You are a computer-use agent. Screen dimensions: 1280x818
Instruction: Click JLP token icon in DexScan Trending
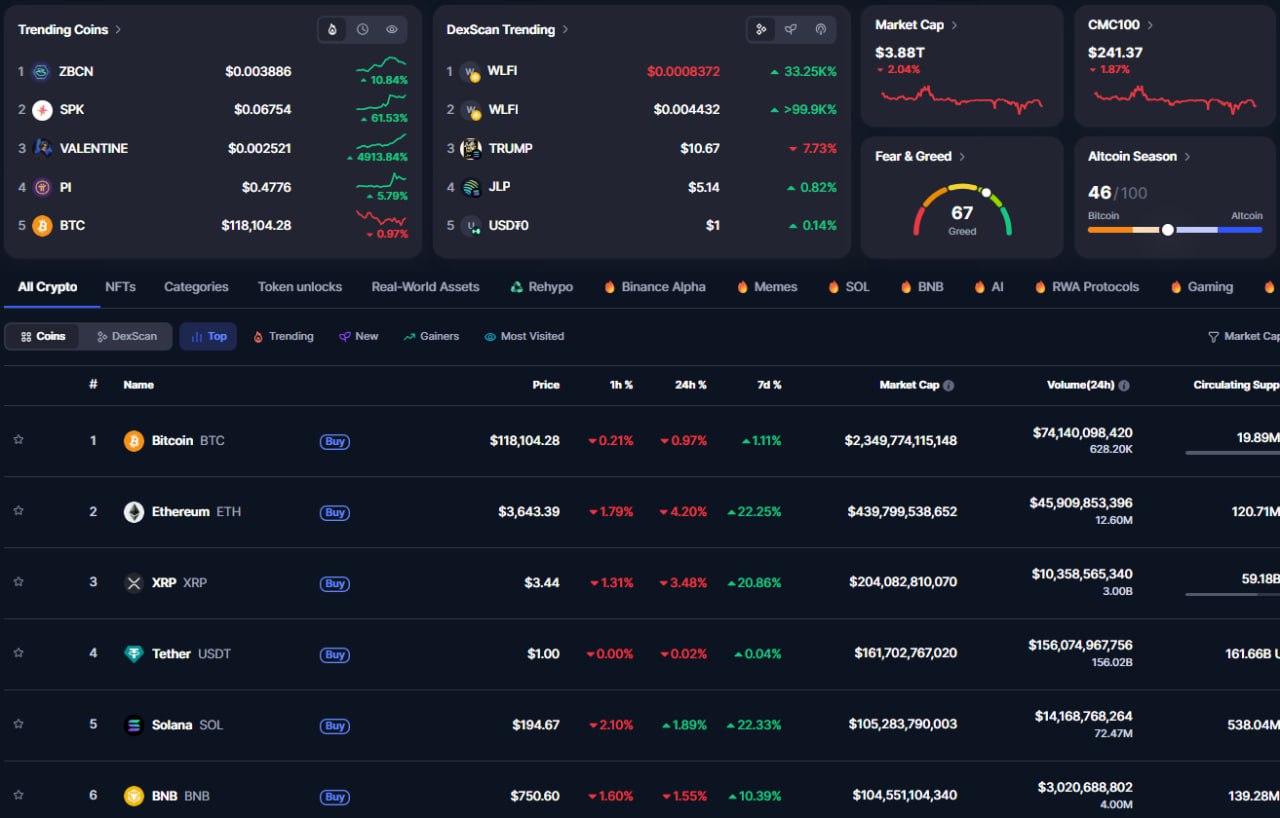click(471, 187)
